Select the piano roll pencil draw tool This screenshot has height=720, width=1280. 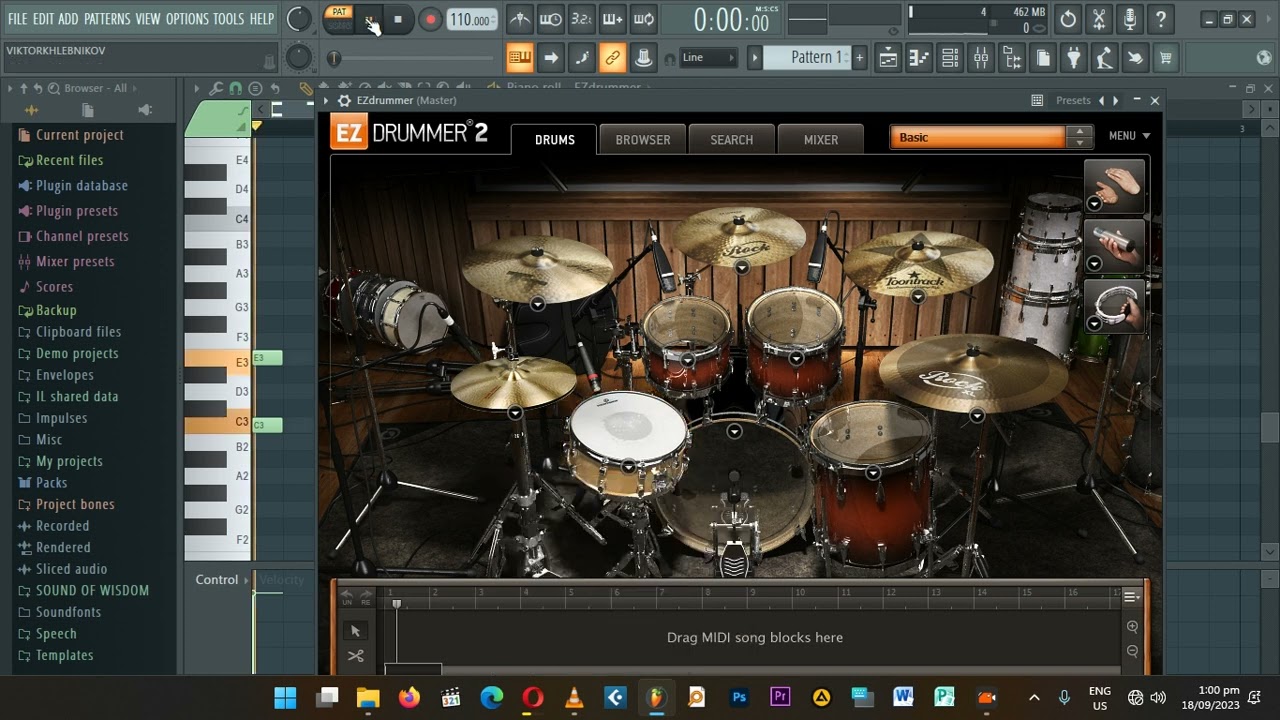306,88
